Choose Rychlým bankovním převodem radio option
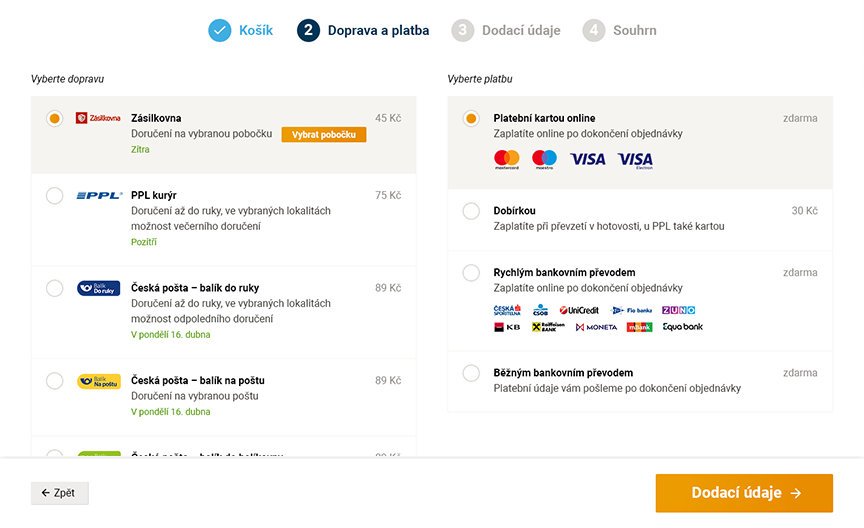The height and width of the screenshot is (528, 864). pyautogui.click(x=471, y=272)
